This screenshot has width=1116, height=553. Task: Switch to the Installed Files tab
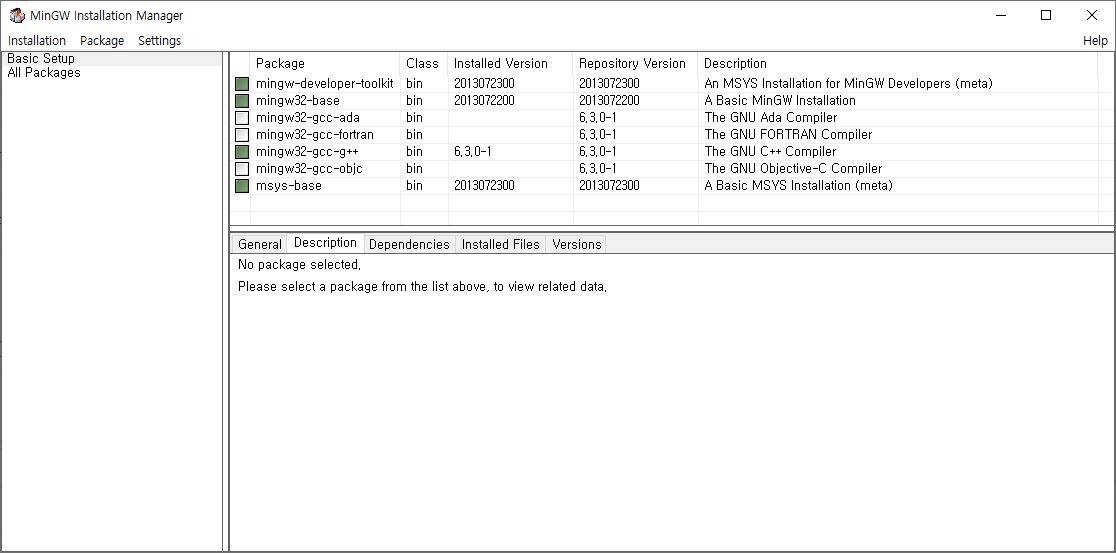pyautogui.click(x=501, y=244)
